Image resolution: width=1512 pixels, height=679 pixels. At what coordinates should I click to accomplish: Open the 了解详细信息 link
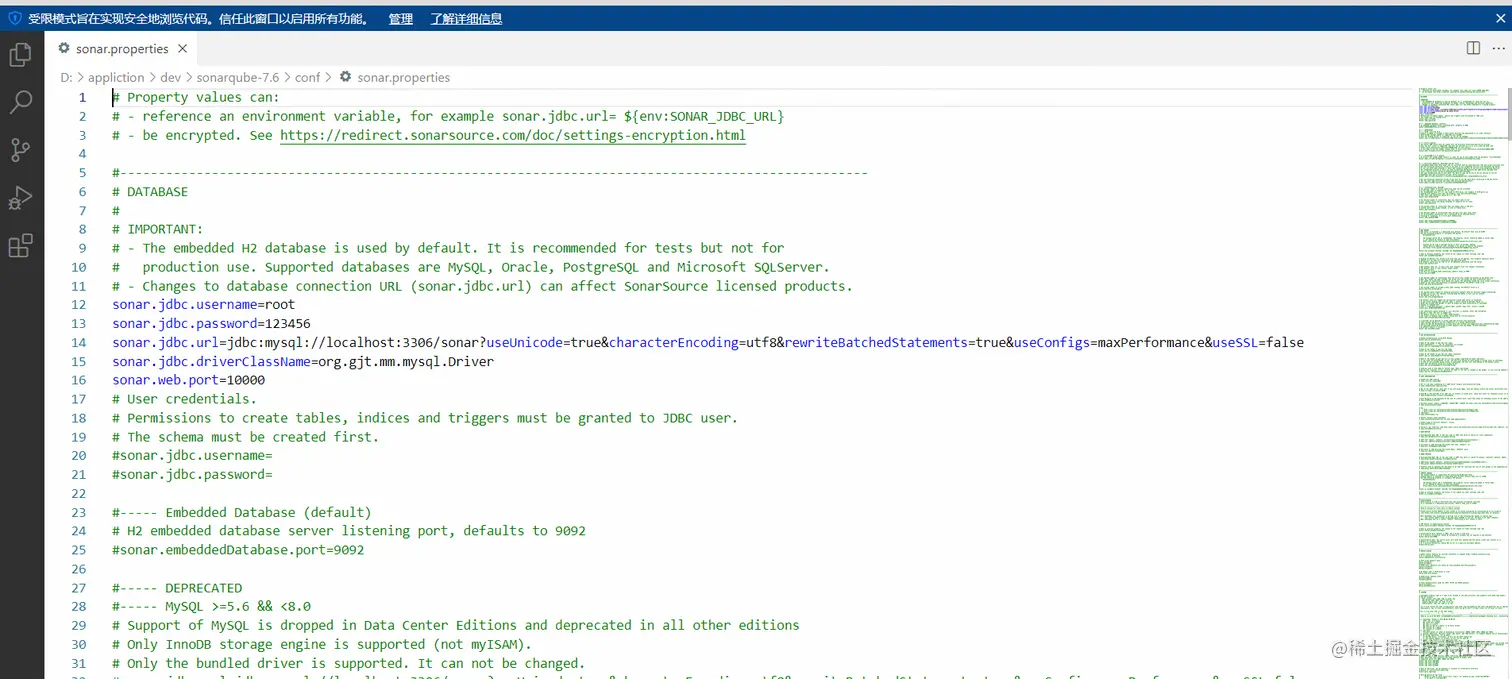pyautogui.click(x=466, y=18)
